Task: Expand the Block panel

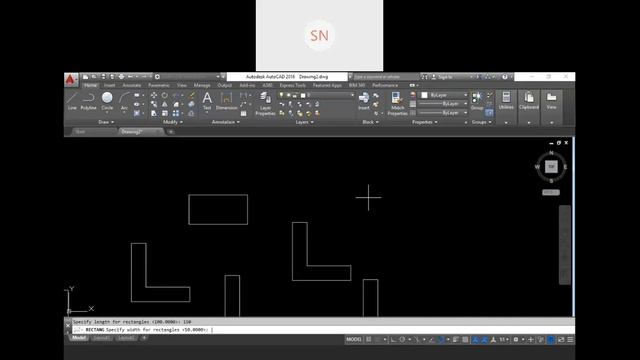Action: (x=371, y=122)
